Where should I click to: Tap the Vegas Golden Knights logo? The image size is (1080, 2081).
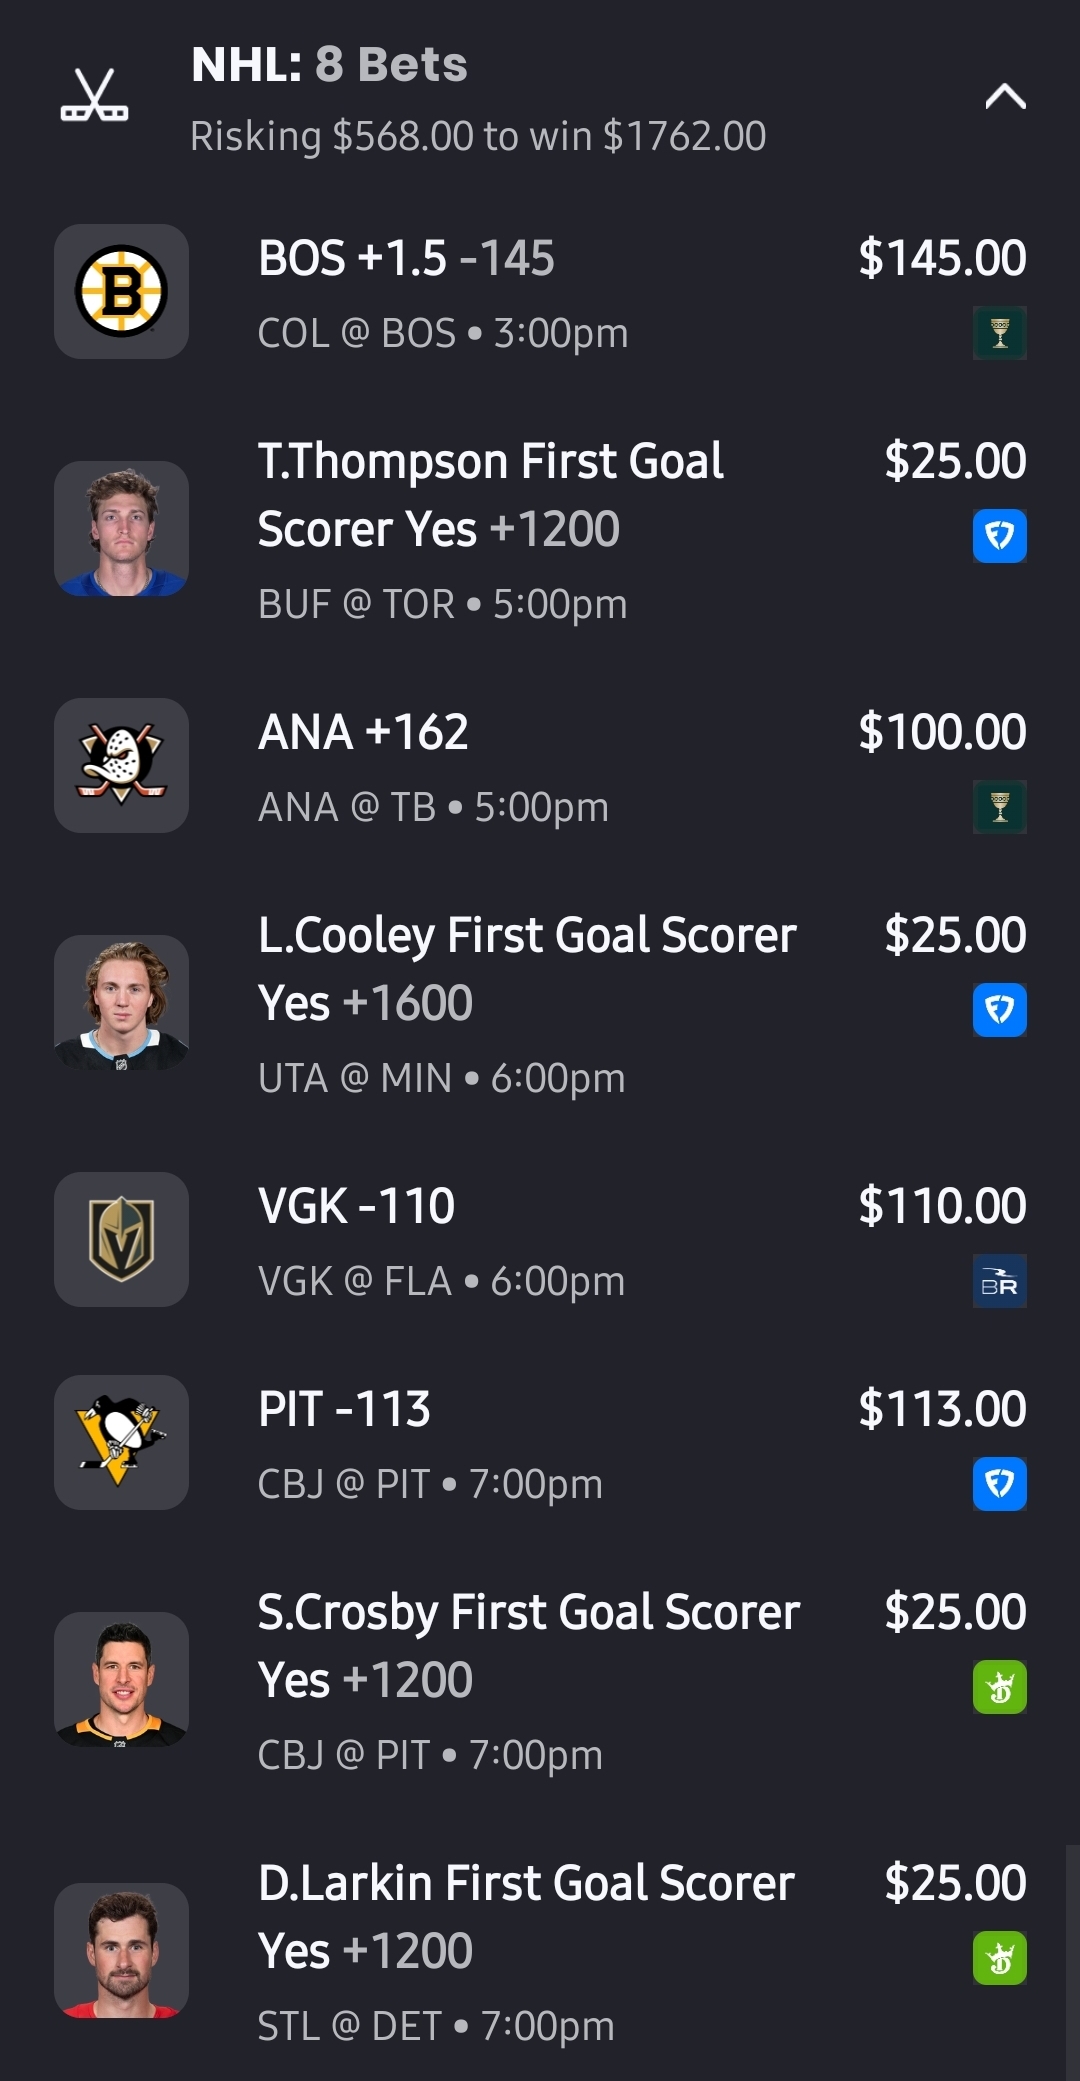pyautogui.click(x=121, y=1239)
